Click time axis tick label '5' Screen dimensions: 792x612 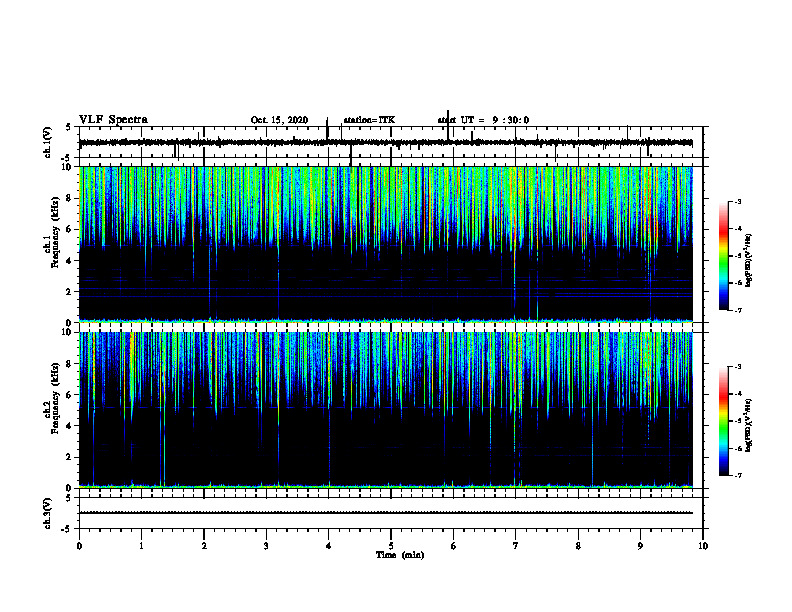tap(391, 546)
